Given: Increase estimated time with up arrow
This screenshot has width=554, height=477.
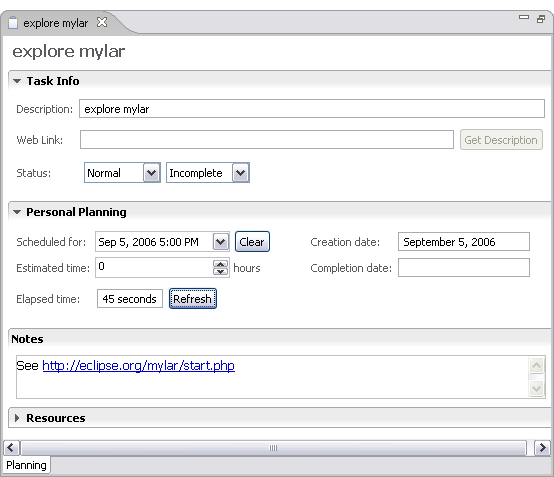Looking at the screenshot, I should click(220, 264).
